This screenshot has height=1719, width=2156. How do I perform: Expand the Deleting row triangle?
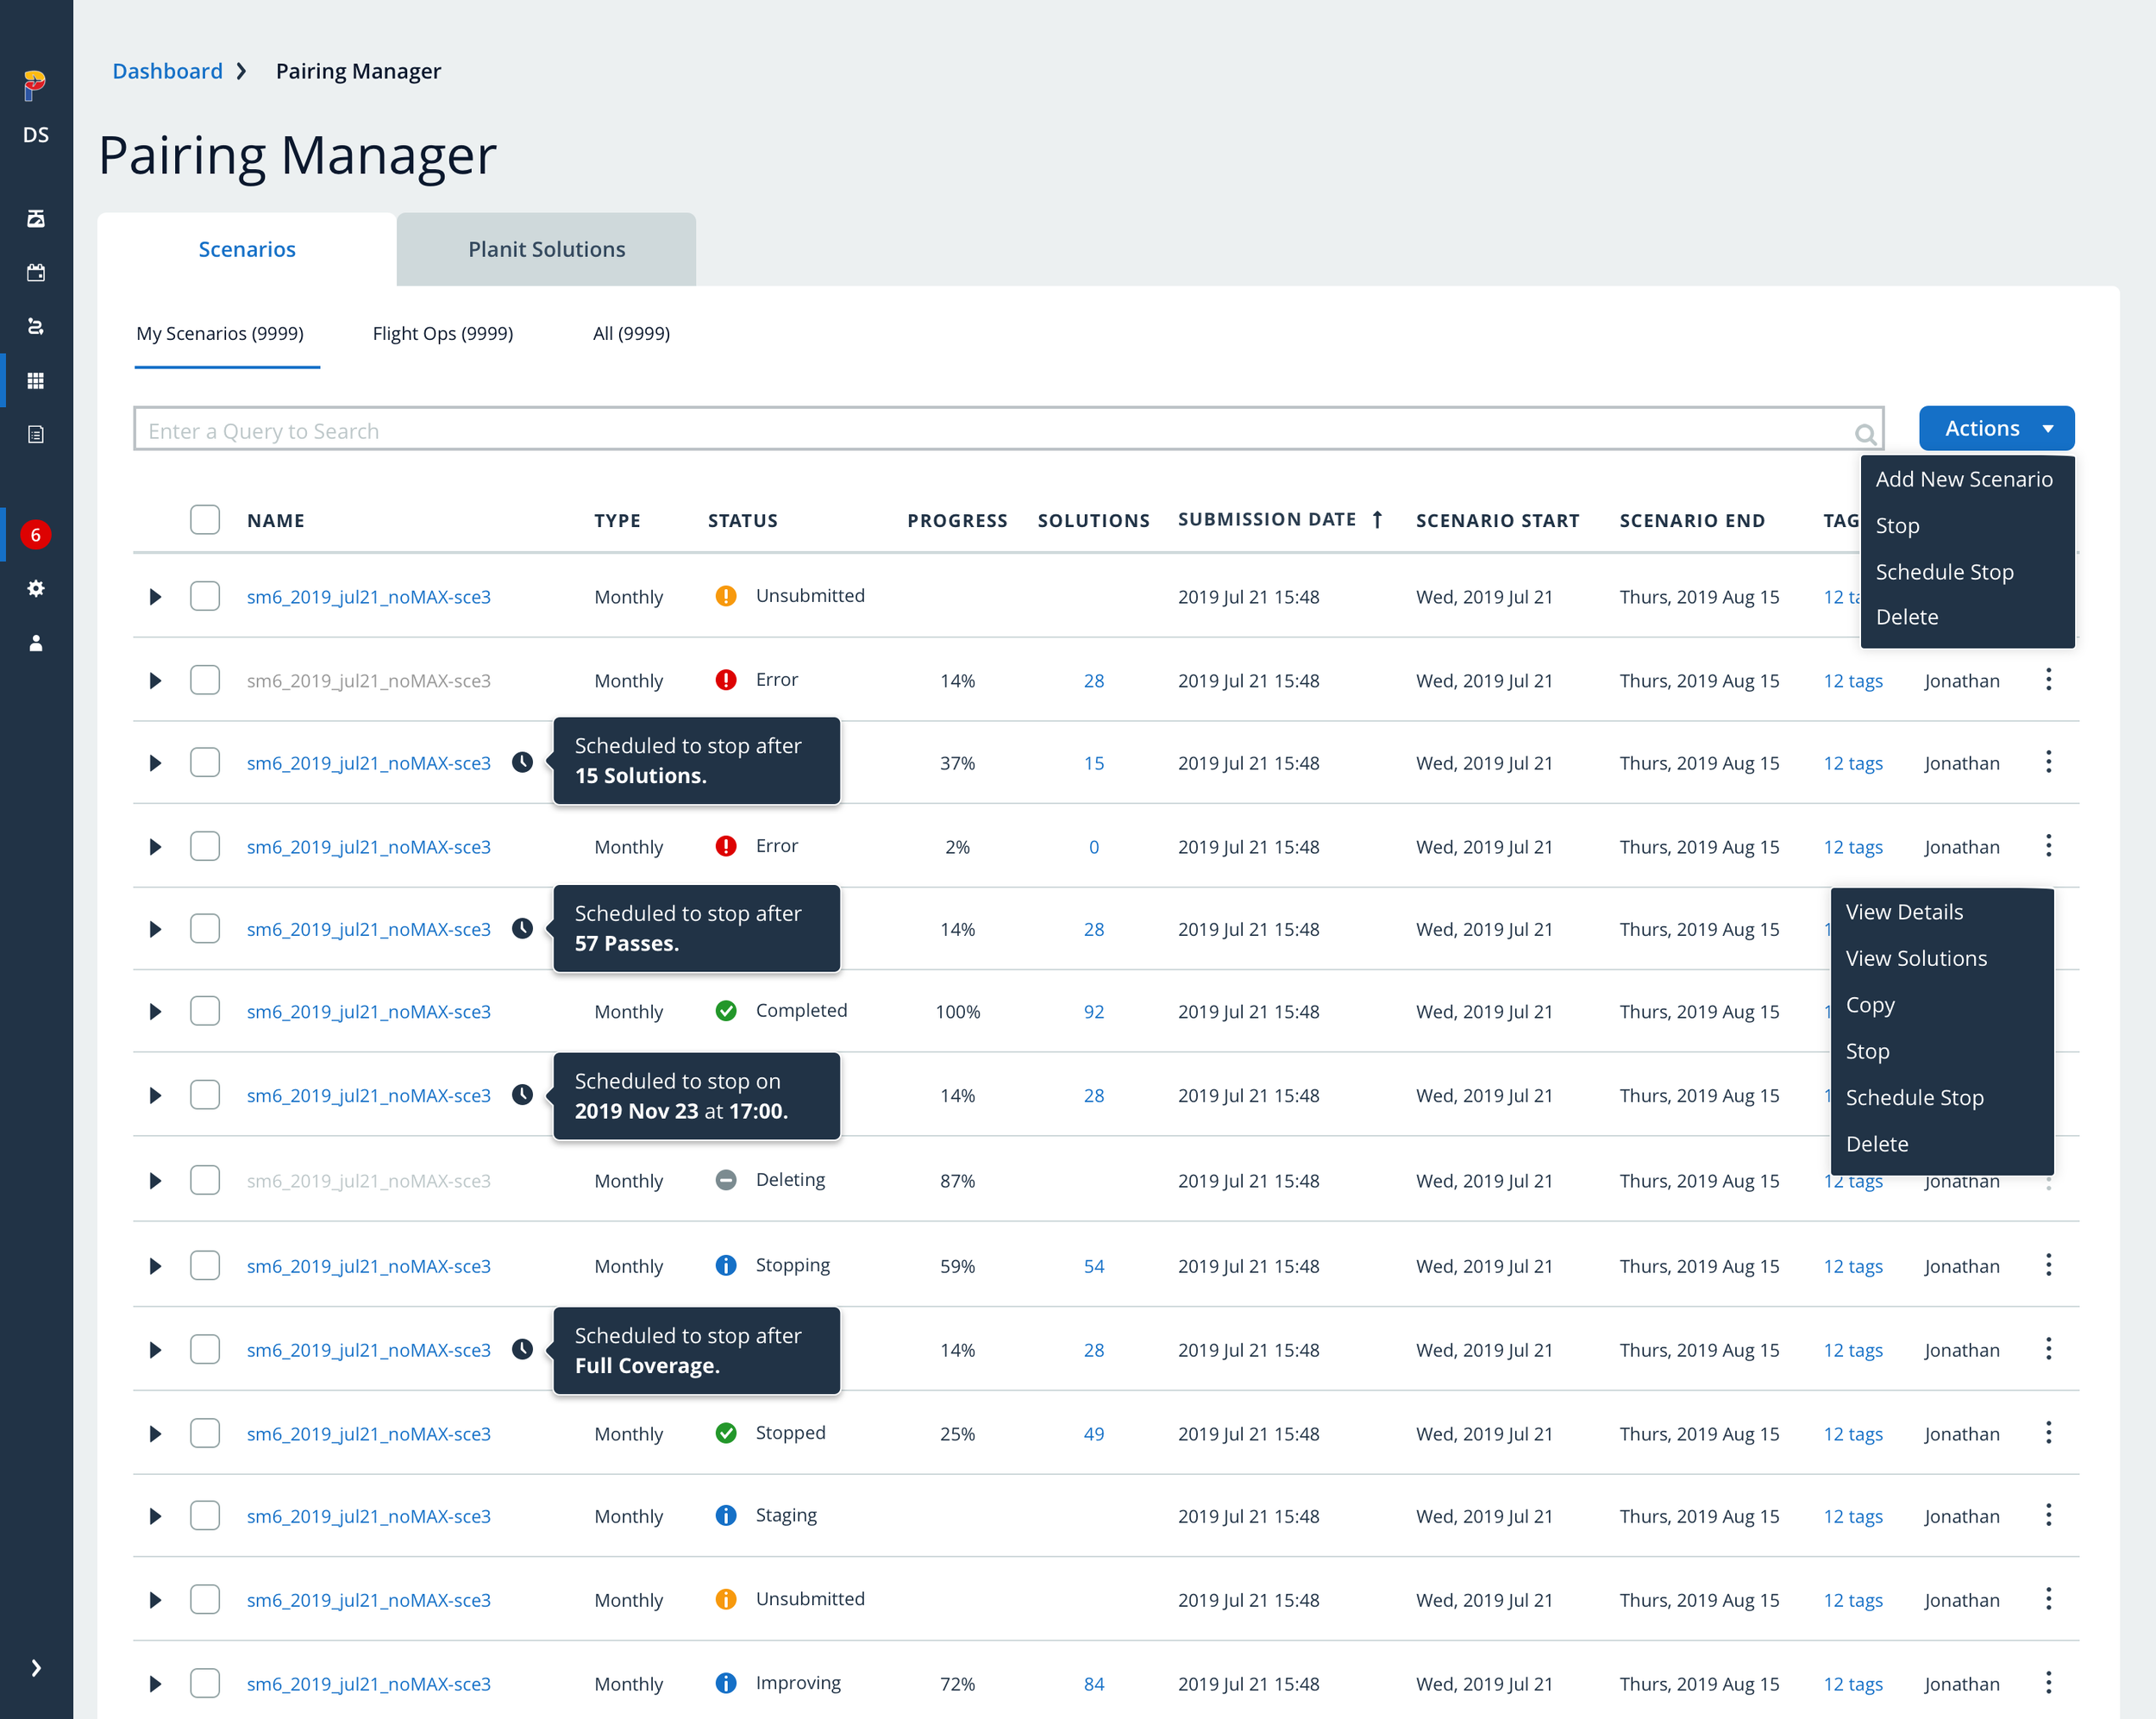[155, 1180]
